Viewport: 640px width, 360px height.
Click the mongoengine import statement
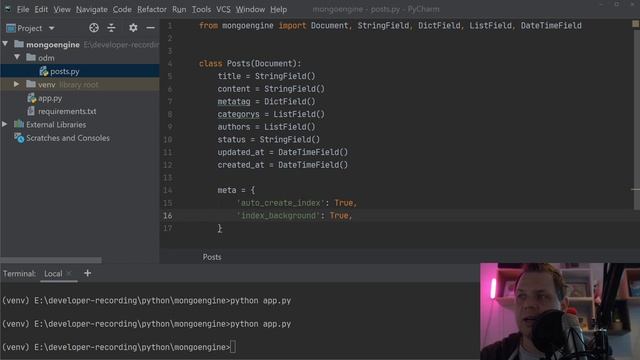(390, 25)
